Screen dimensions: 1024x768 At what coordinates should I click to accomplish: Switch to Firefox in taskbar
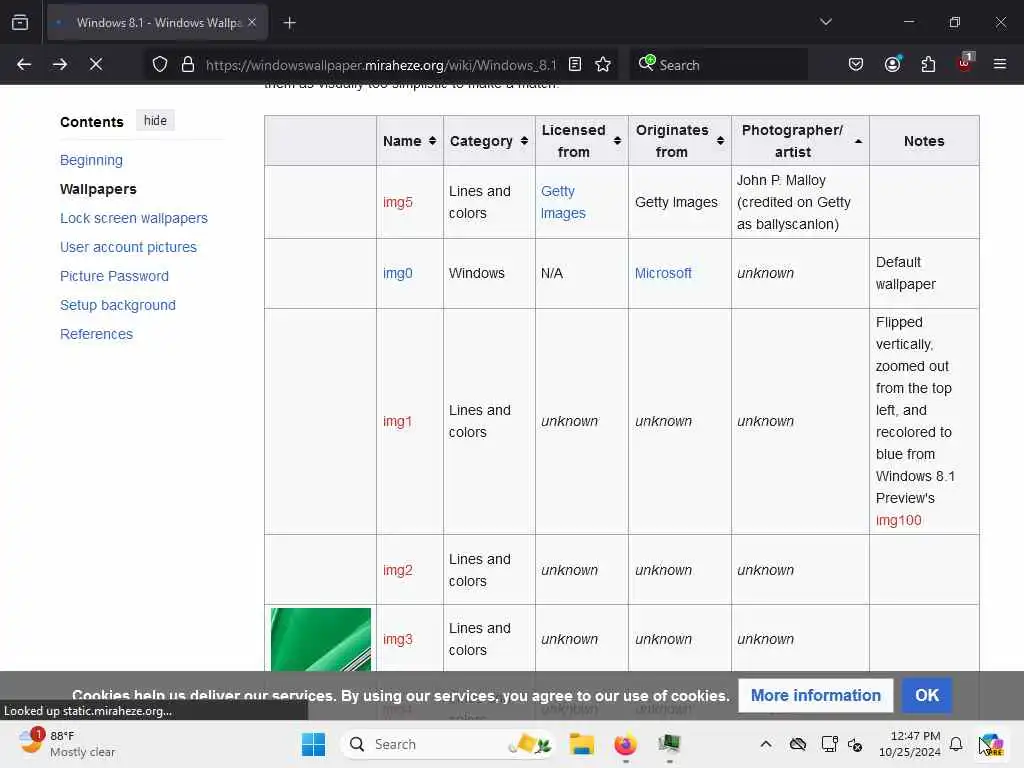point(626,744)
